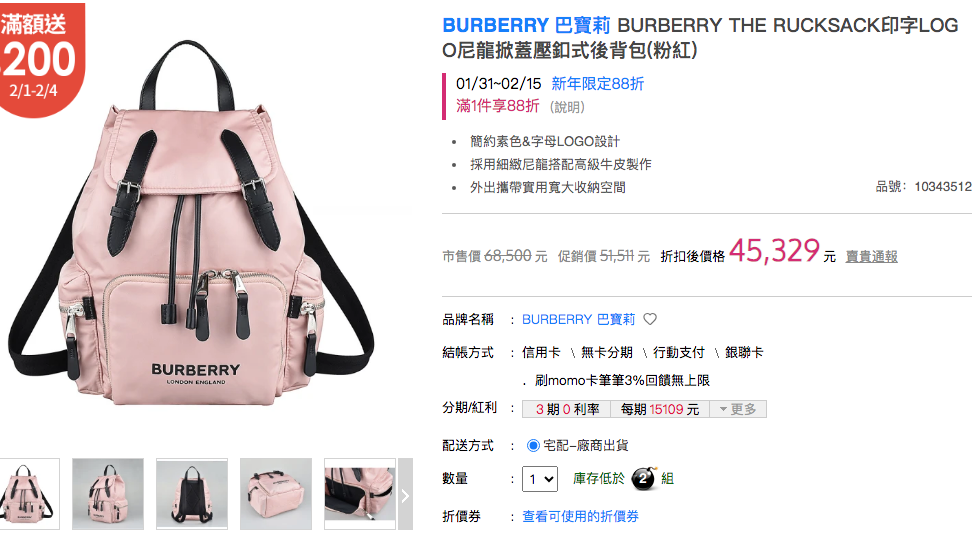Open 查看可使用的折價券 coupon link
This screenshot has width=974, height=535.
tap(580, 516)
